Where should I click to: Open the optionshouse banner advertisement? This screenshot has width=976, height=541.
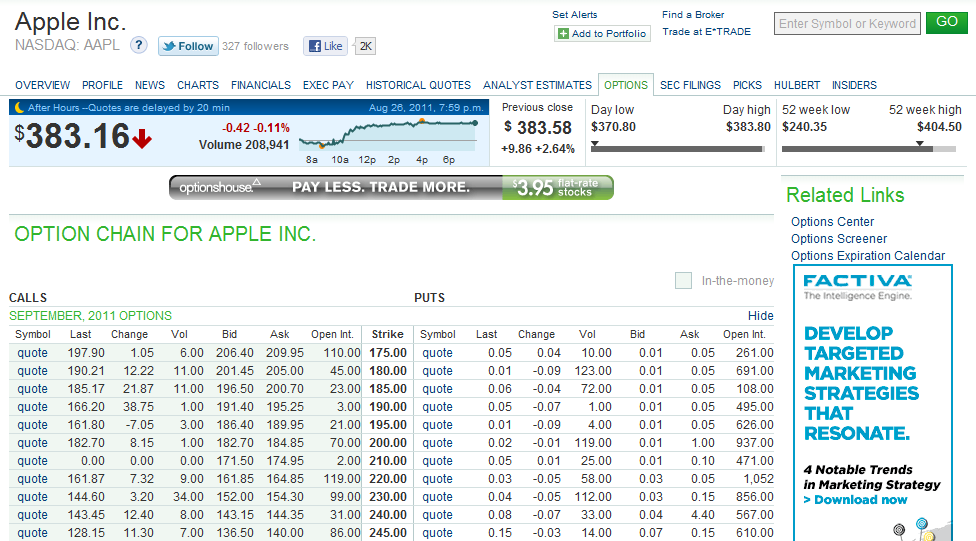[392, 187]
